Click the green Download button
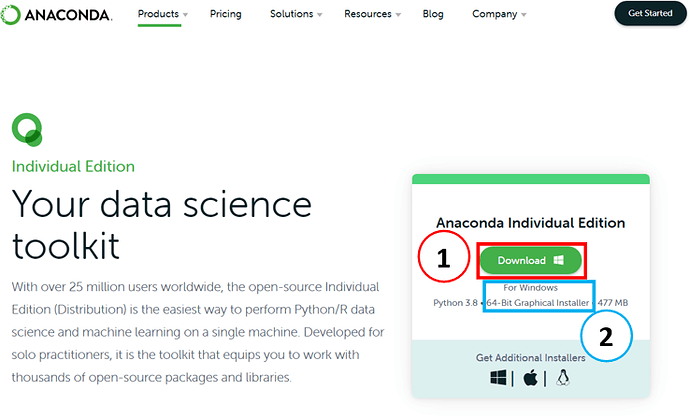The width and height of the screenshot is (690, 418). (x=531, y=260)
